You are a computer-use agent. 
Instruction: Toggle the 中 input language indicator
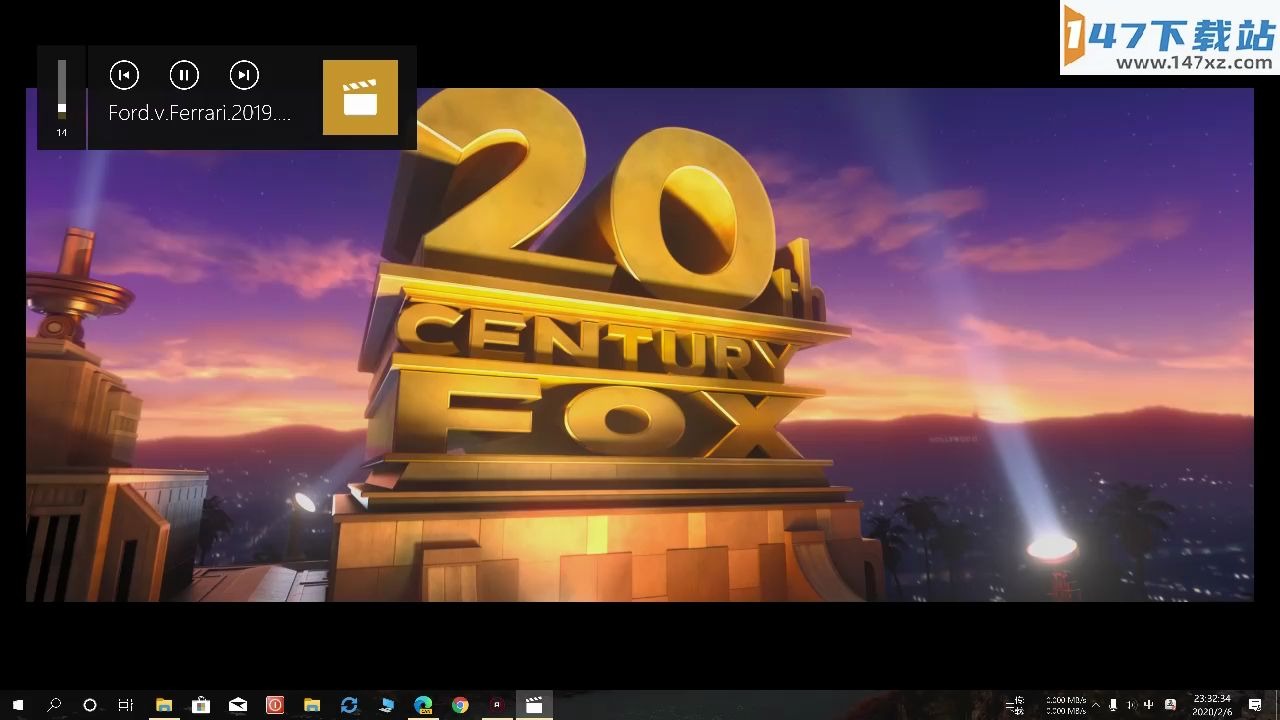(1149, 705)
